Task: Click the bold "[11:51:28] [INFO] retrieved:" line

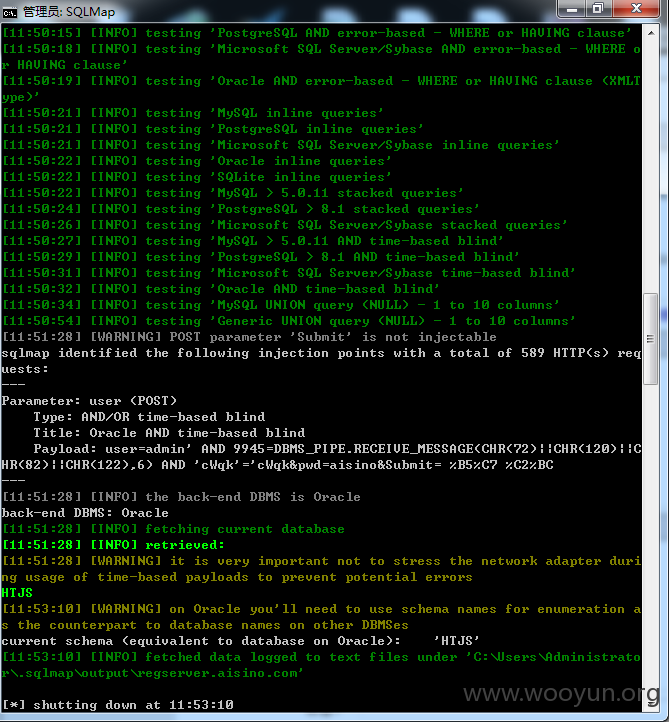Action: point(113,545)
